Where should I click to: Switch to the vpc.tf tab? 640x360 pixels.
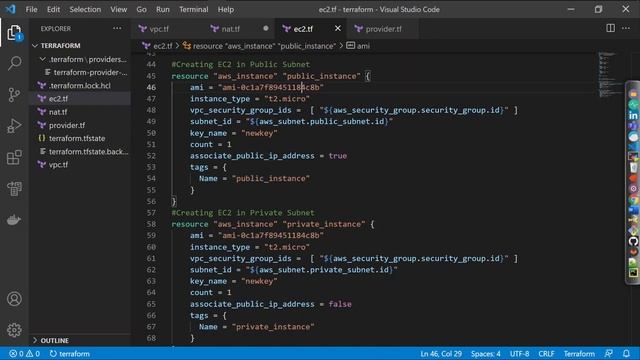pos(159,29)
